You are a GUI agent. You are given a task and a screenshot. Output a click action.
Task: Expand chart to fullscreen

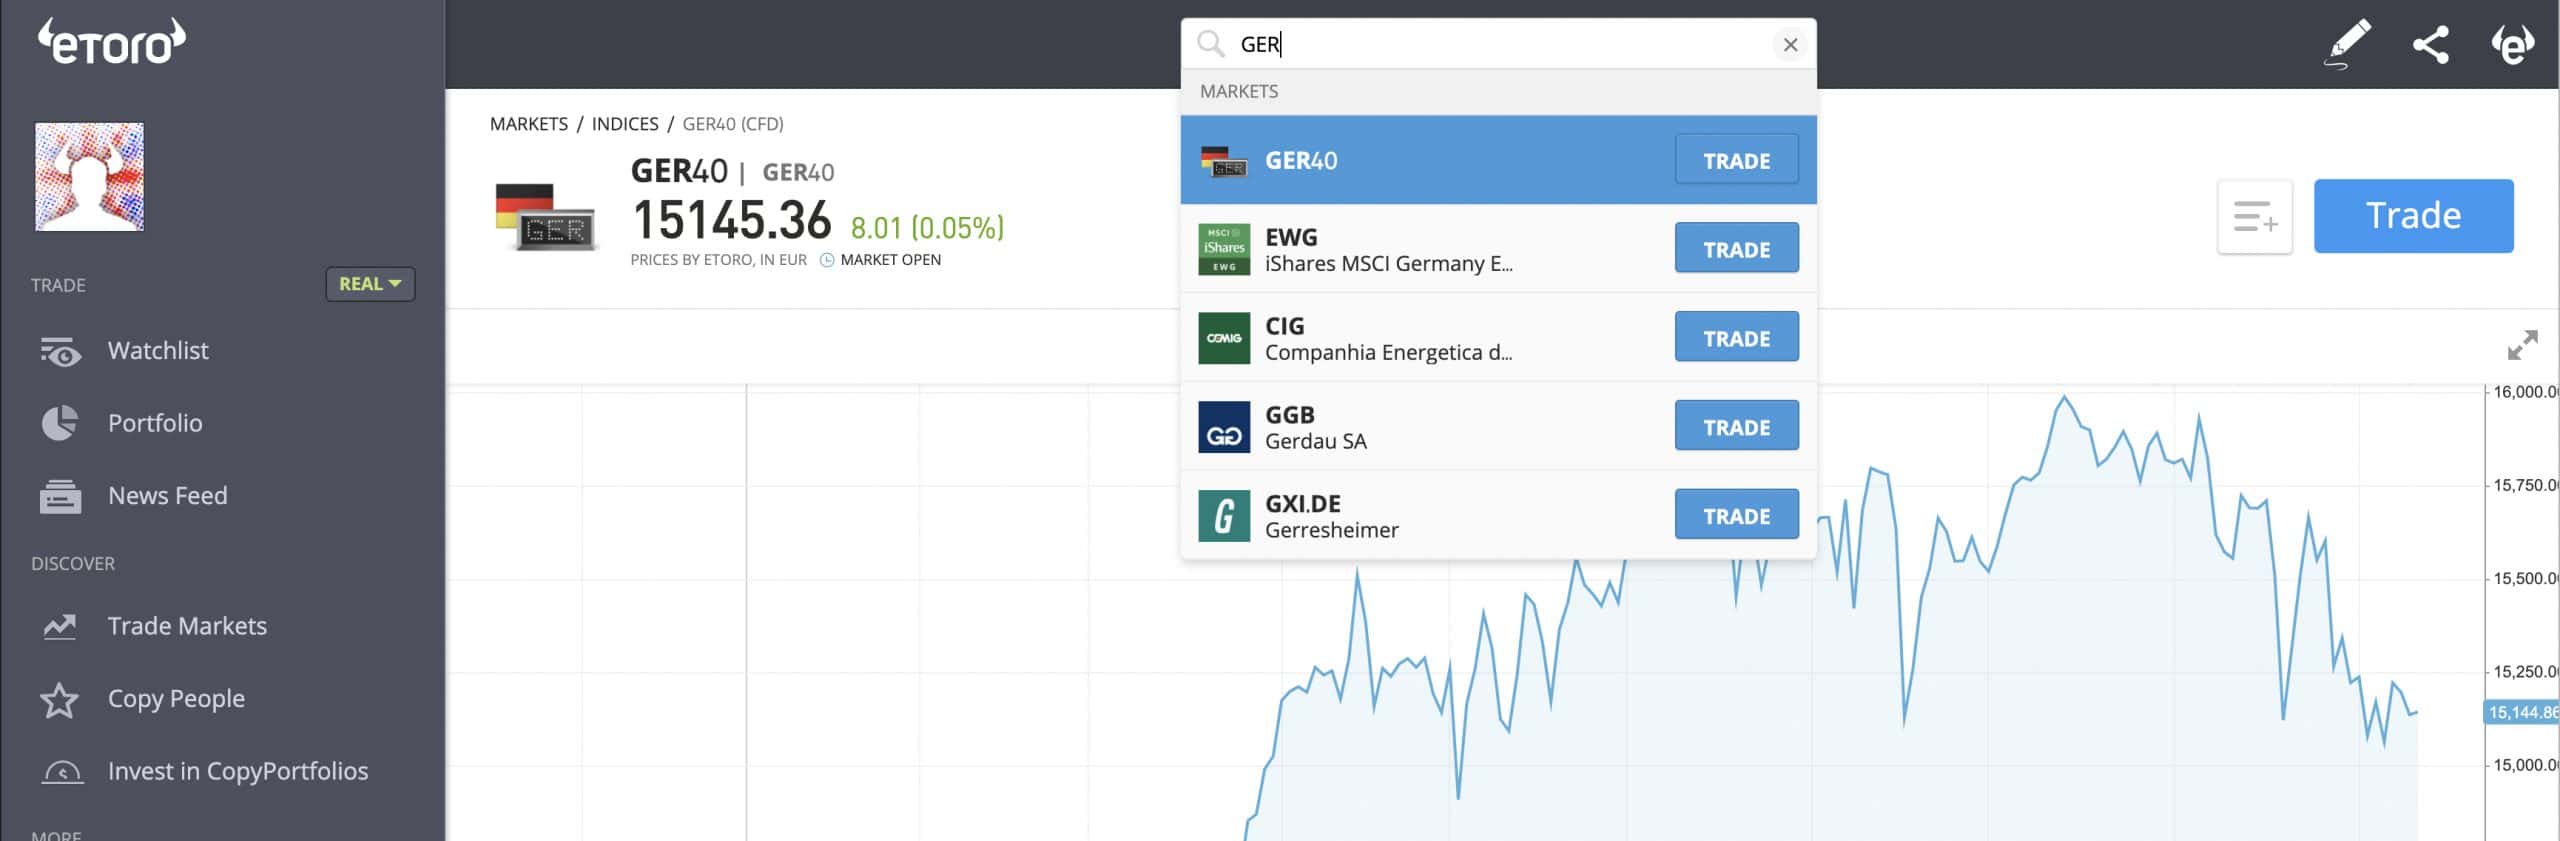[2522, 345]
